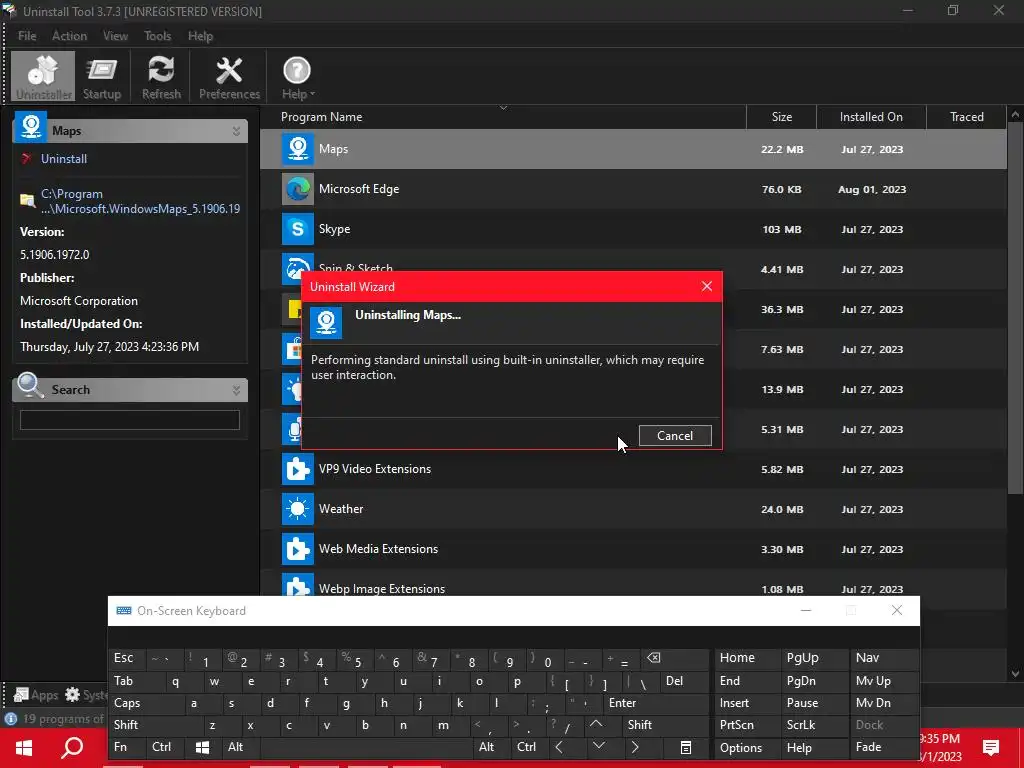Open the Tools menu
Image resolution: width=1024 pixels, height=768 pixels.
[x=157, y=36]
